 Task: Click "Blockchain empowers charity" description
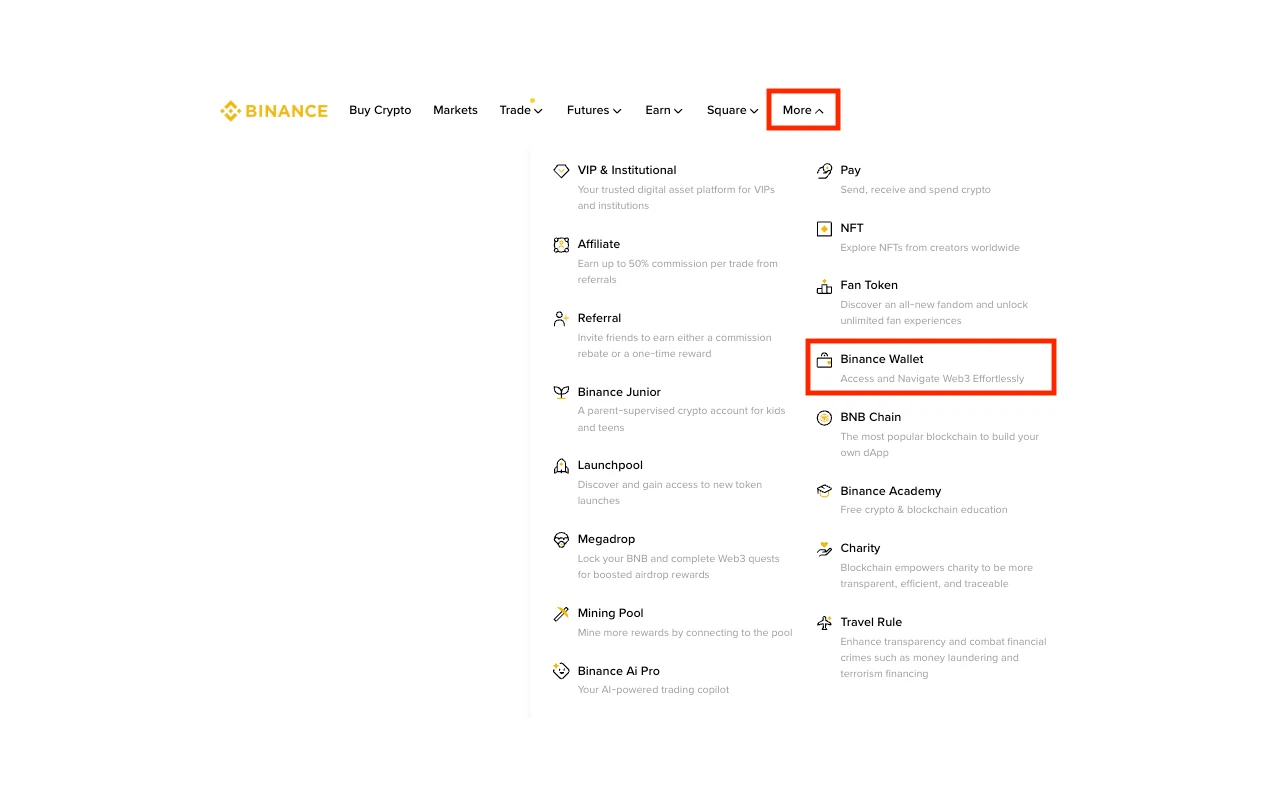click(x=937, y=576)
